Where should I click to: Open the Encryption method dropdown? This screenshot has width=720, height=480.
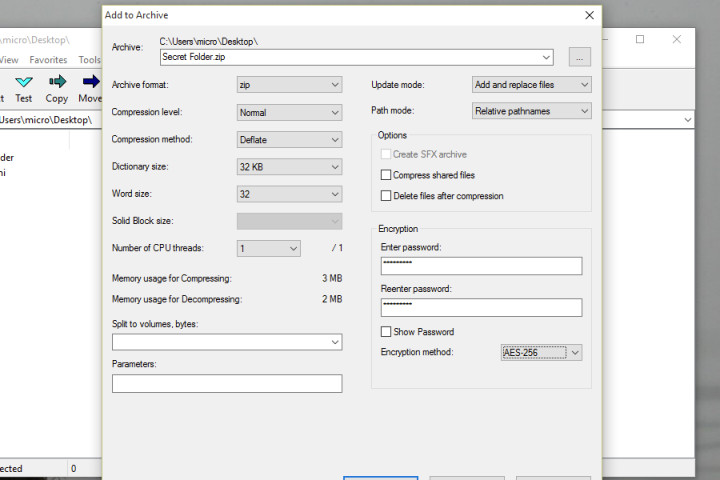click(x=541, y=352)
